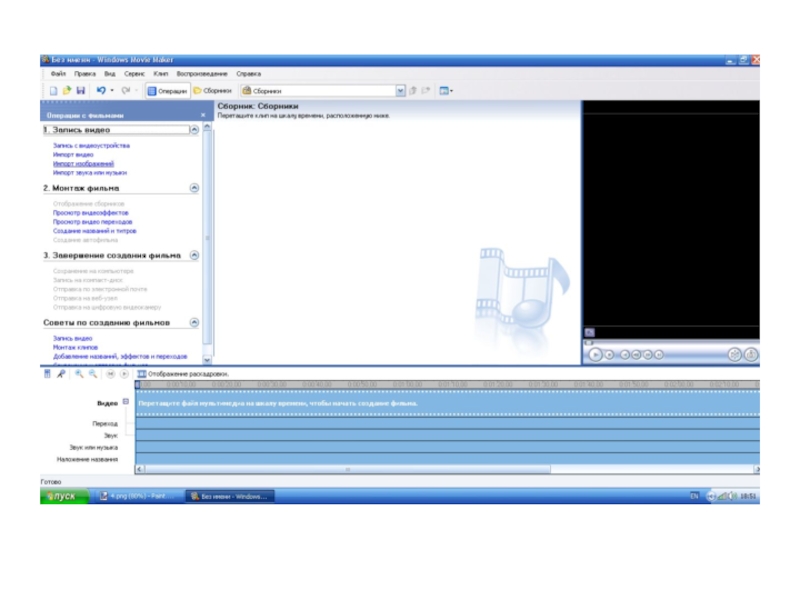The width and height of the screenshot is (800, 600).
Task: Open the Файл menu
Action: point(58,74)
